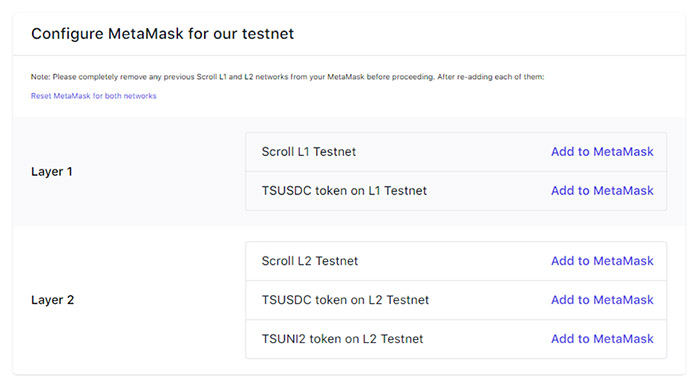The height and width of the screenshot is (385, 700).
Task: Click the Scroll L2 Testnet label
Action: click(x=310, y=261)
